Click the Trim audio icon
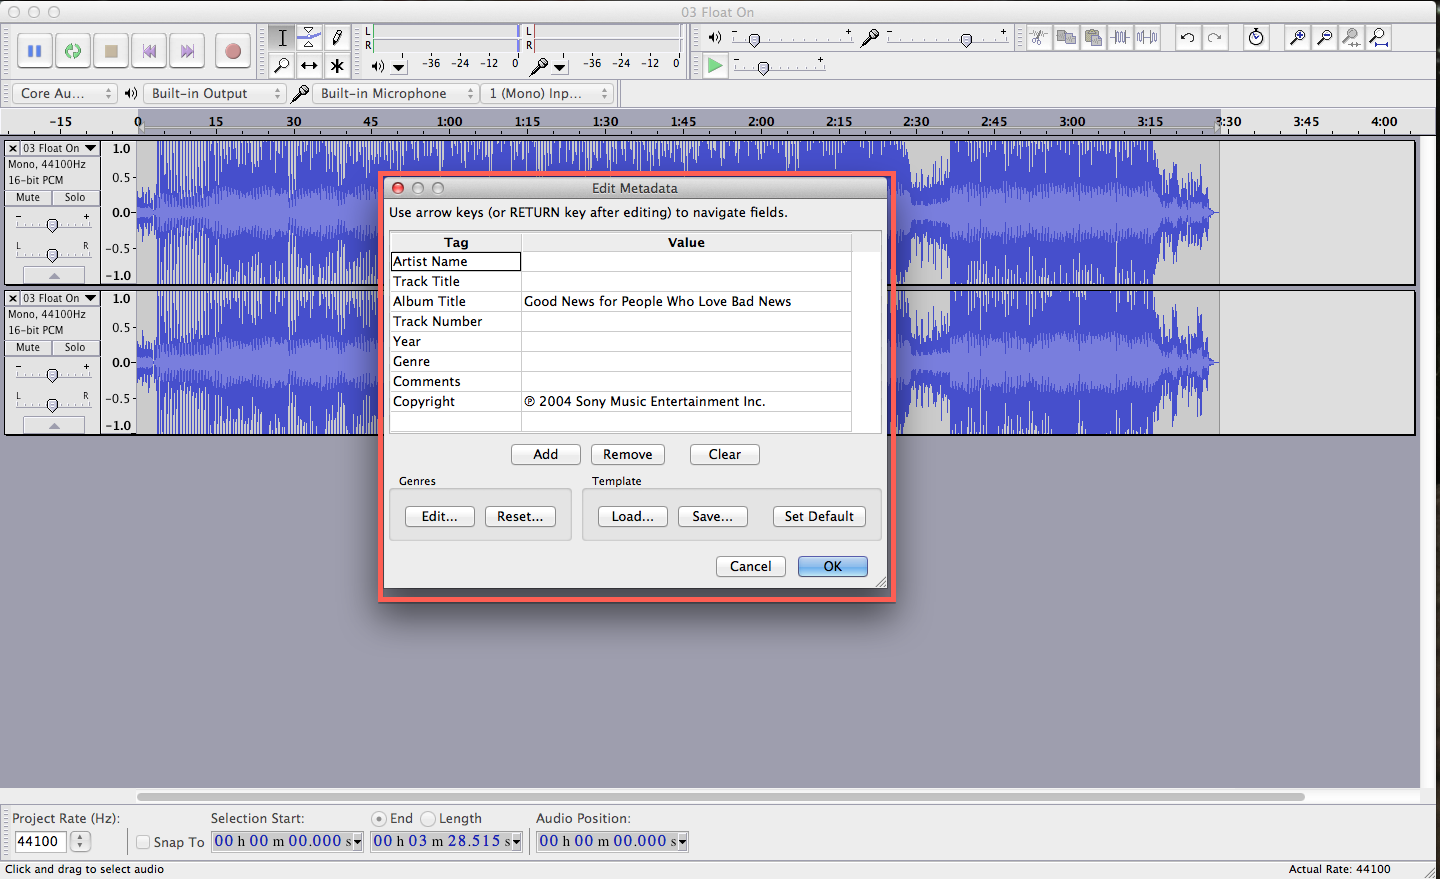The width and height of the screenshot is (1440, 879). [1120, 38]
